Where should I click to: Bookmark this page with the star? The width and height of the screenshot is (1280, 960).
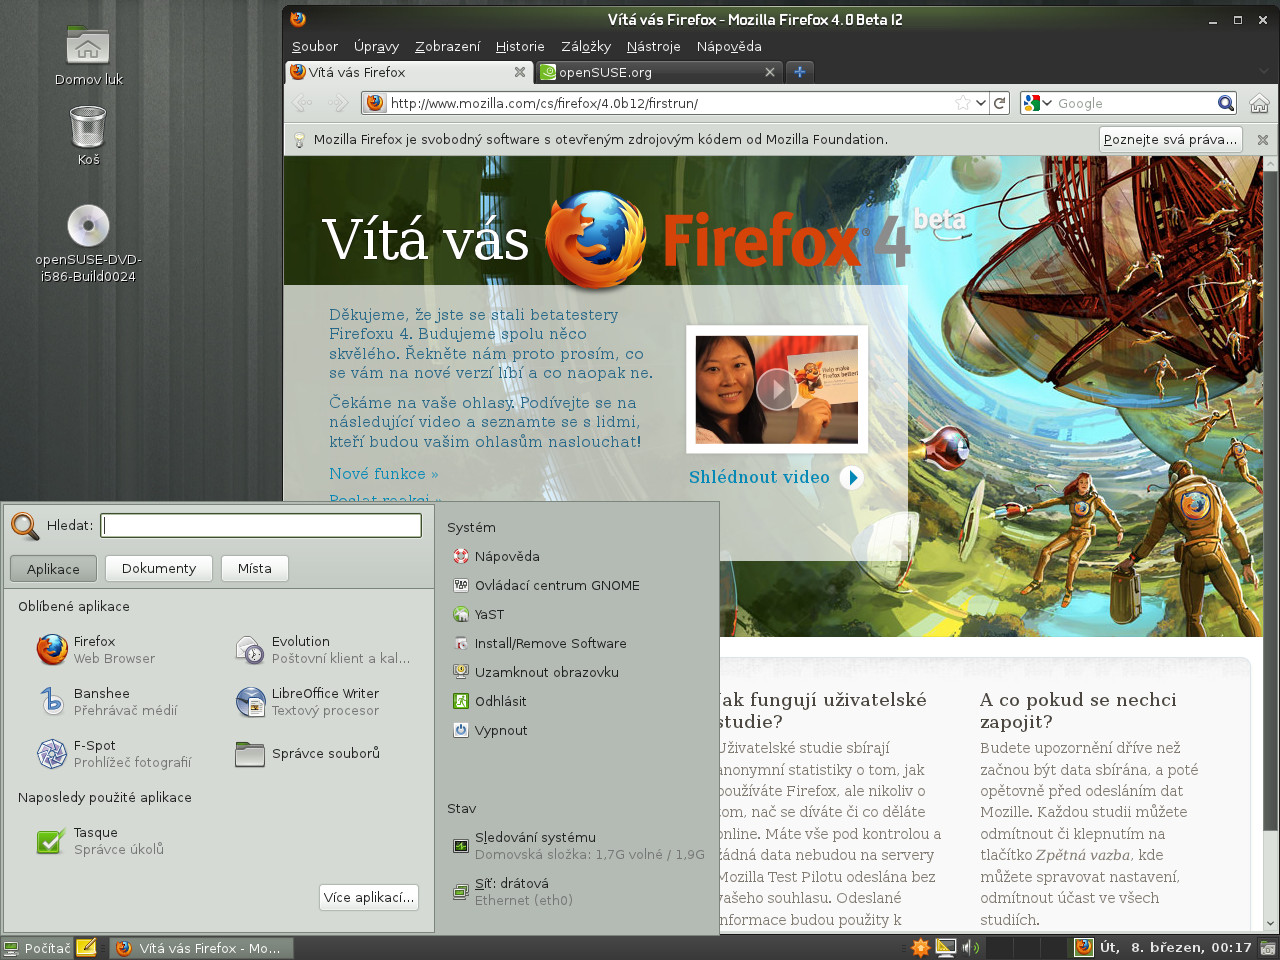click(962, 103)
